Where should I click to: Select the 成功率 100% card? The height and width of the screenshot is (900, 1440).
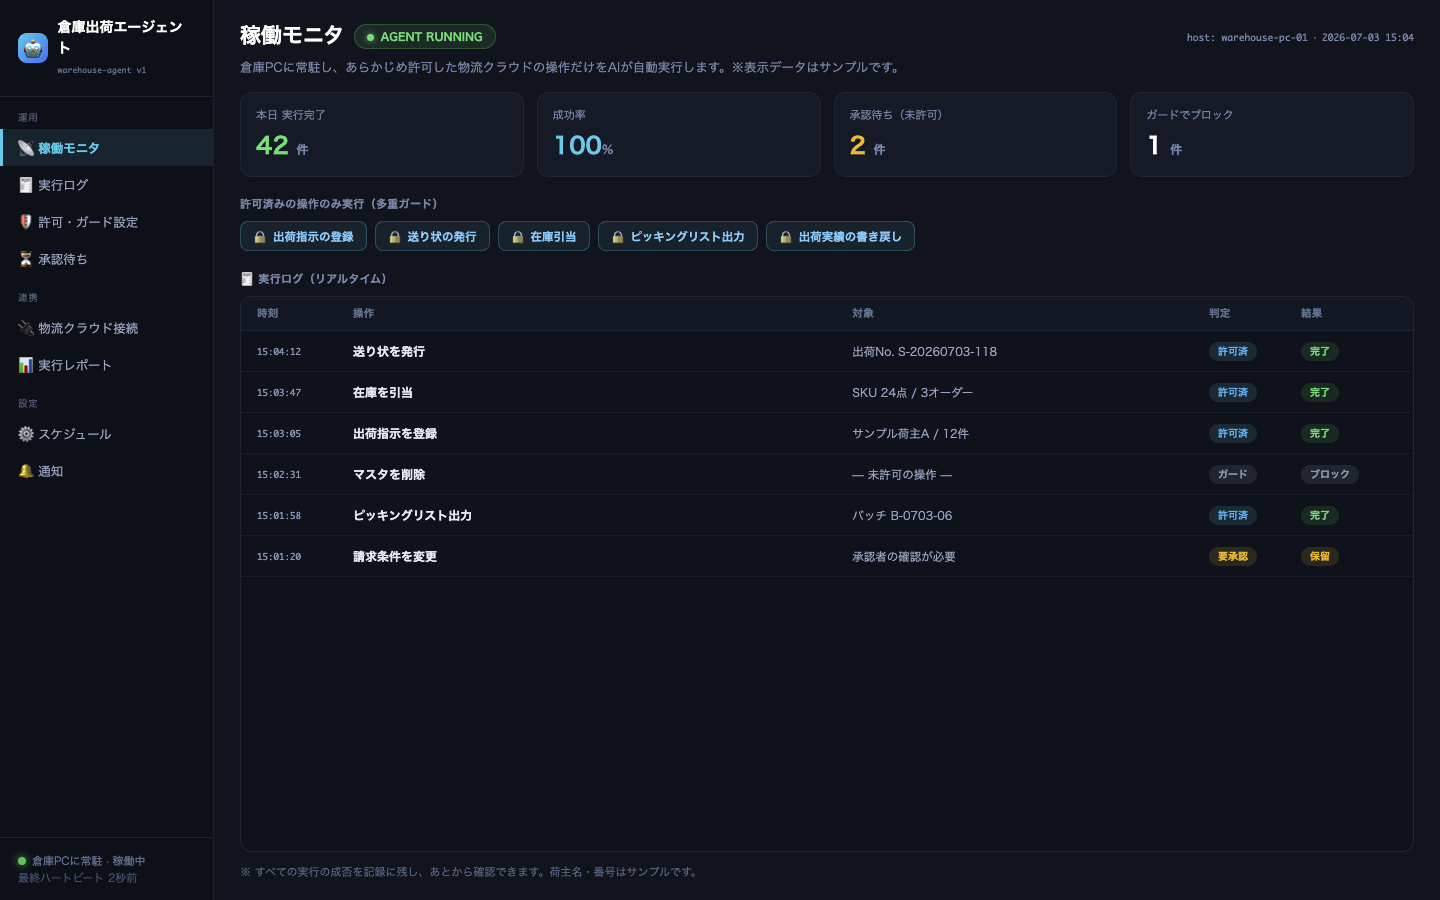point(679,135)
